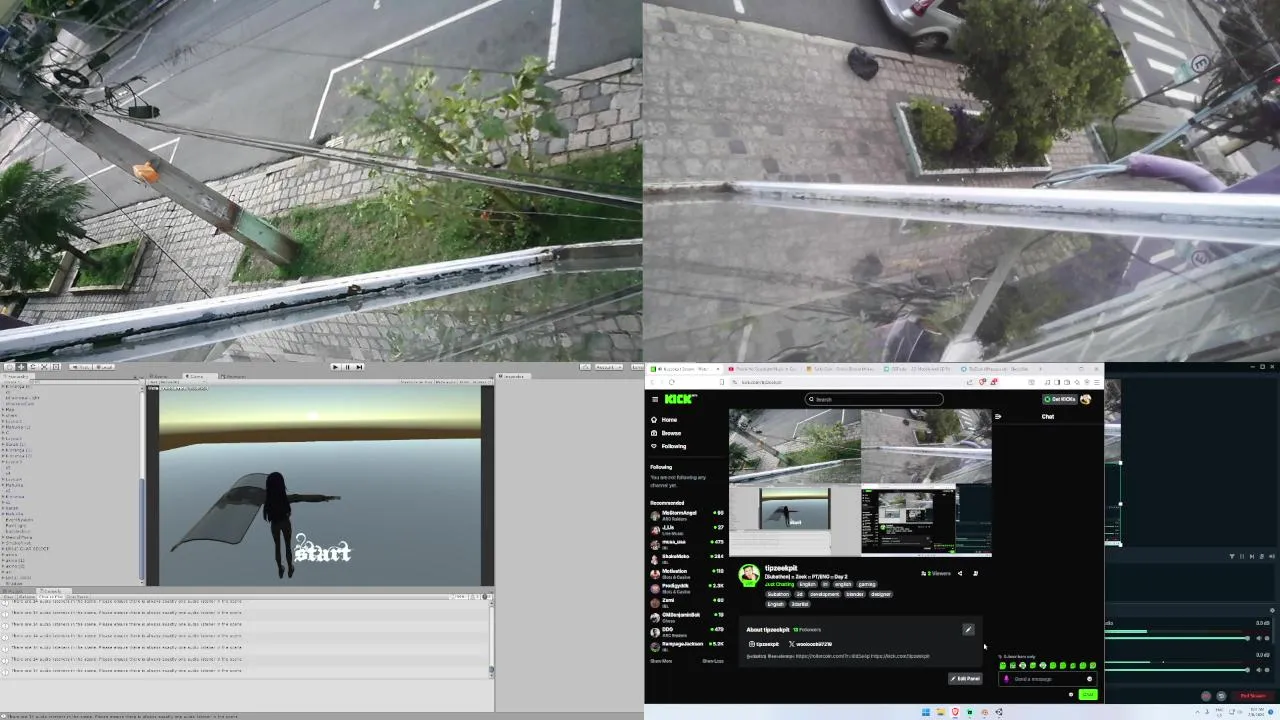Screen dimensions: 1280x720
Task: Click the Kick search field
Action: [x=874, y=399]
